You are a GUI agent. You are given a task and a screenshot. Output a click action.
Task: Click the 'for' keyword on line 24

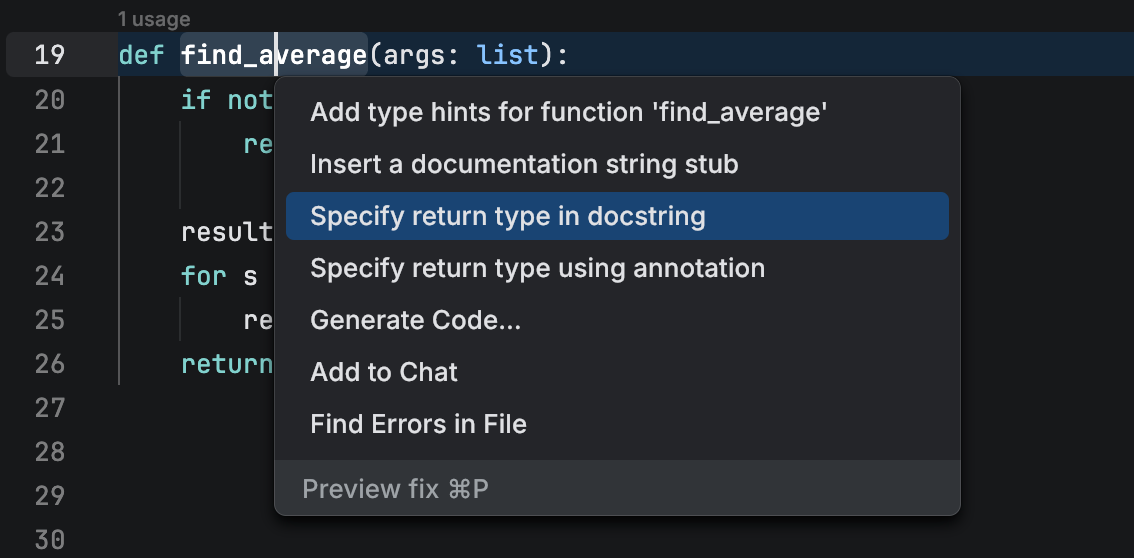203,276
